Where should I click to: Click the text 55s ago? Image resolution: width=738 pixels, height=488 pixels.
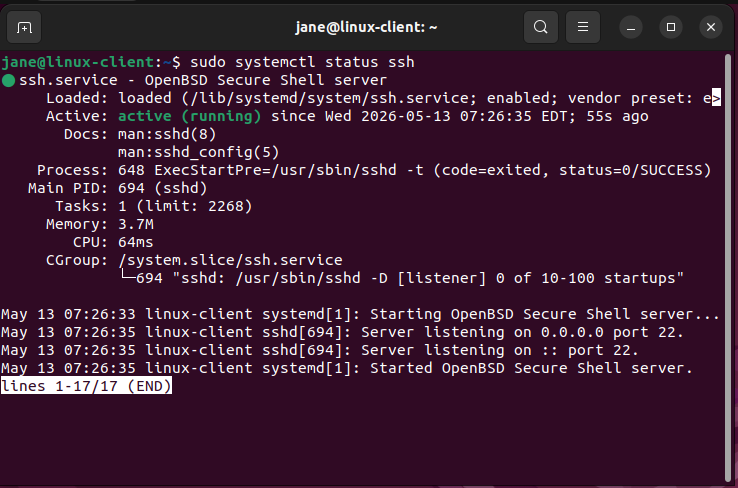(x=617, y=116)
